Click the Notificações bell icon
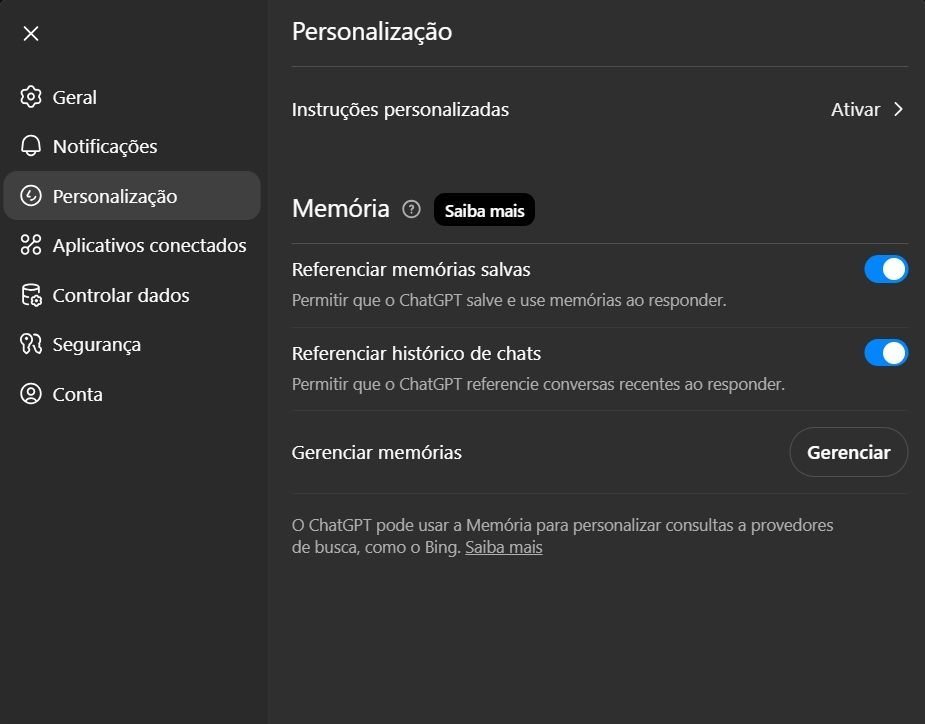Screen dimensions: 925x724 tap(31, 146)
